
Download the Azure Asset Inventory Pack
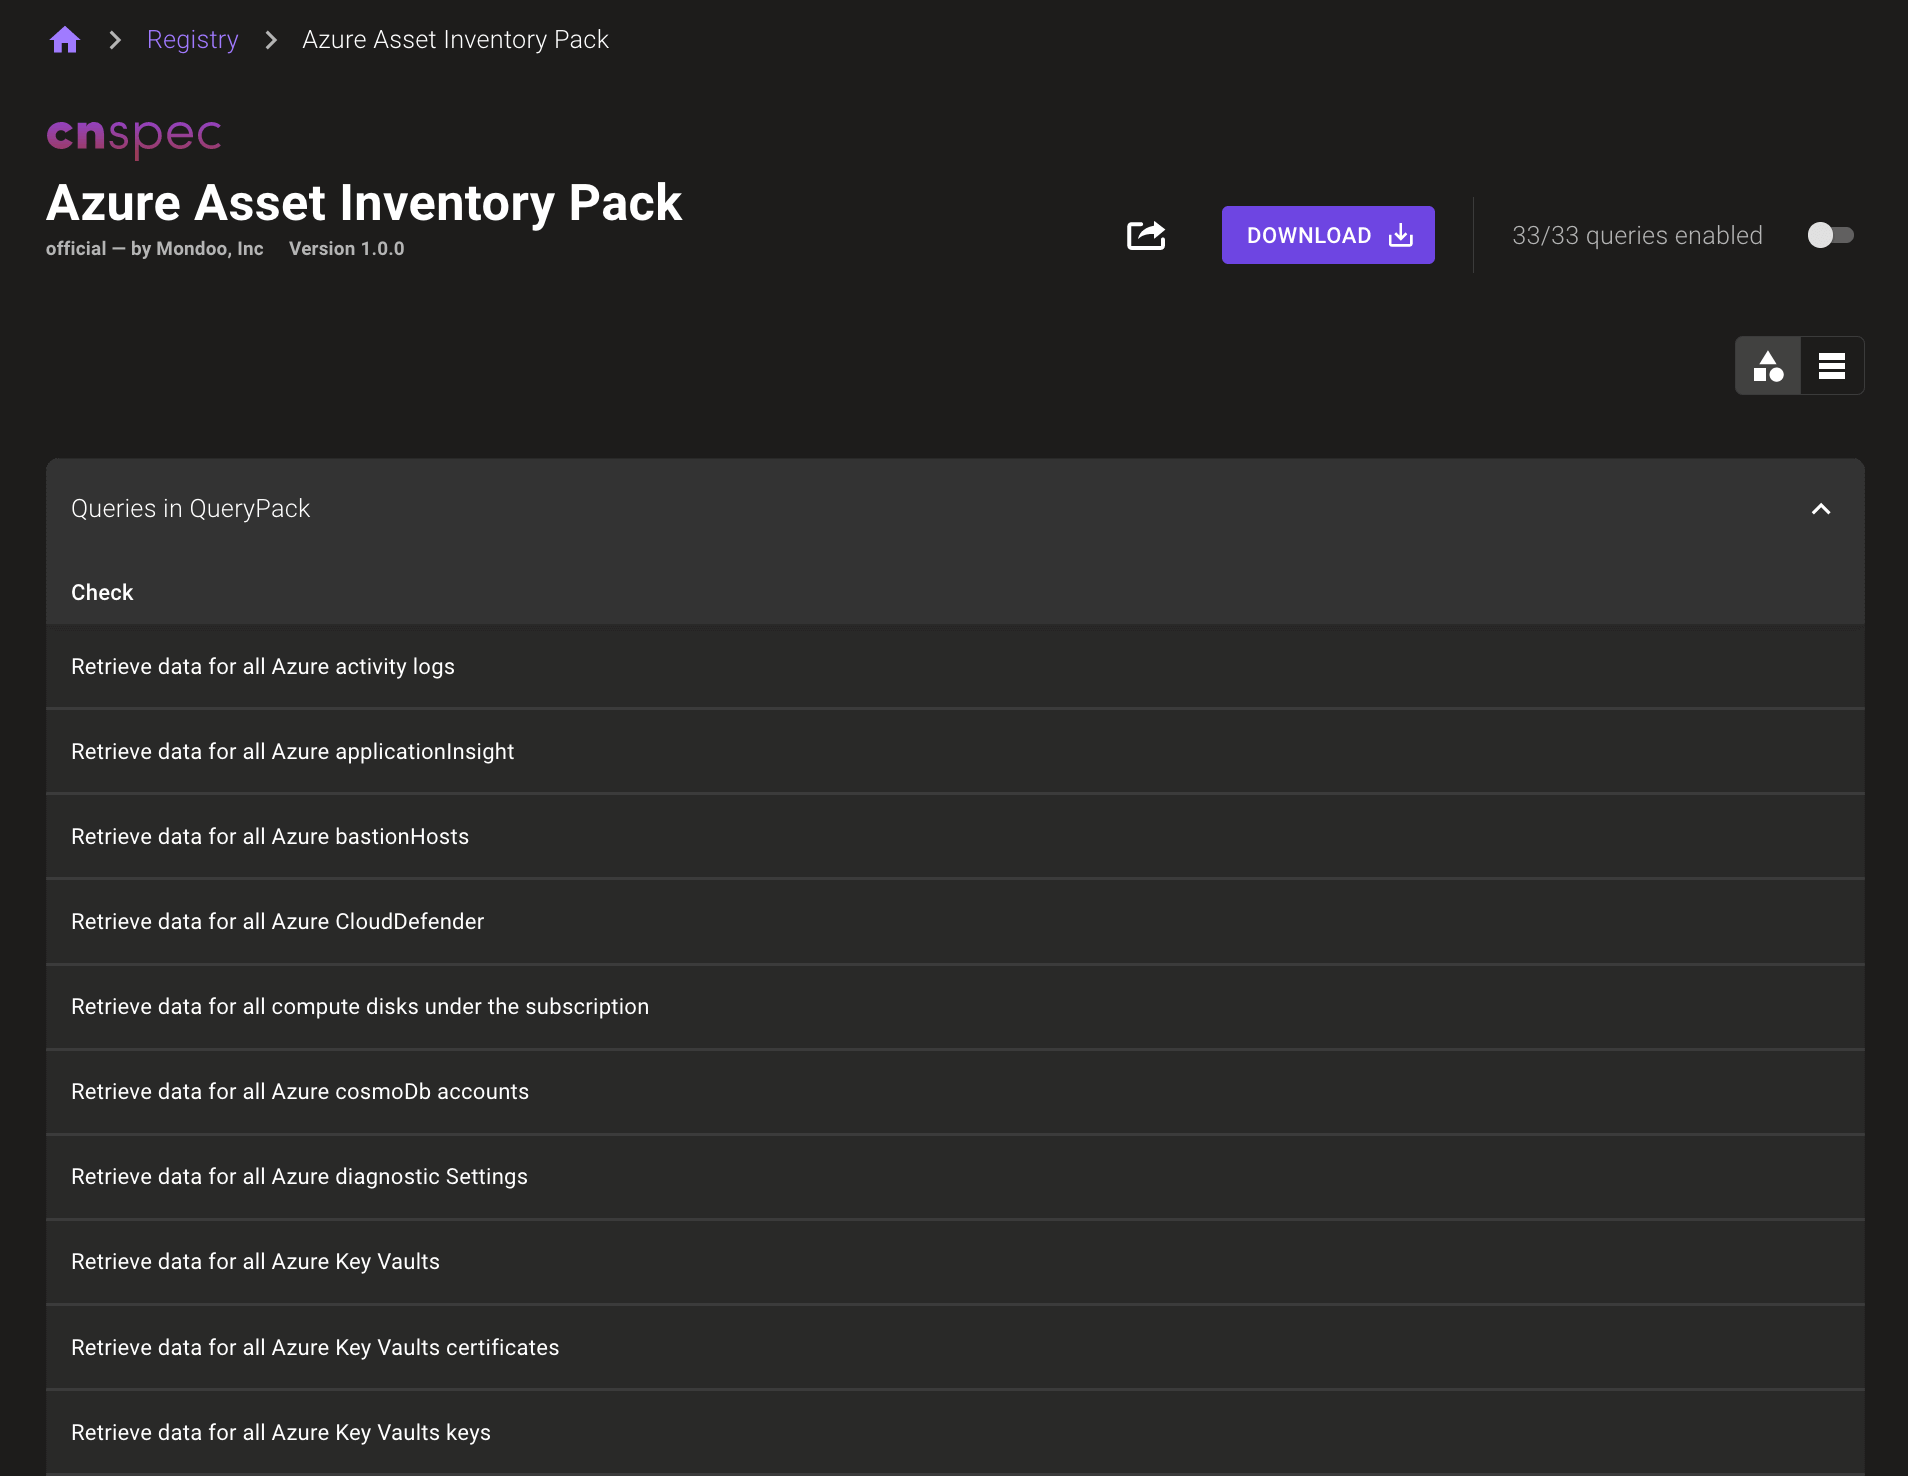click(x=1328, y=235)
